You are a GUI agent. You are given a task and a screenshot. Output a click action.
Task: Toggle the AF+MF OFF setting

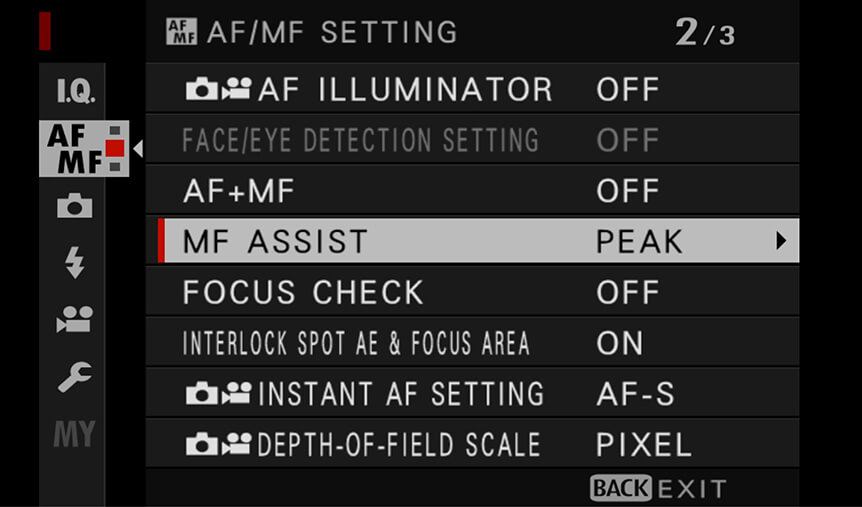point(628,191)
